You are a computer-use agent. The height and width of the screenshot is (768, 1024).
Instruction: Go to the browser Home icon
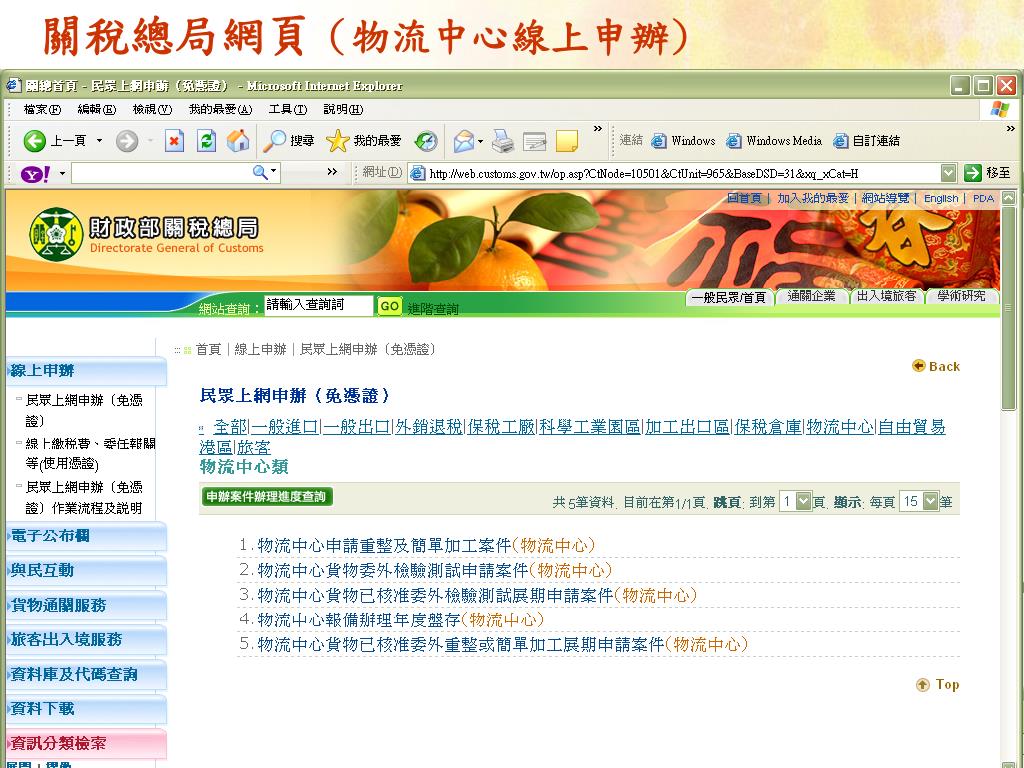click(238, 140)
